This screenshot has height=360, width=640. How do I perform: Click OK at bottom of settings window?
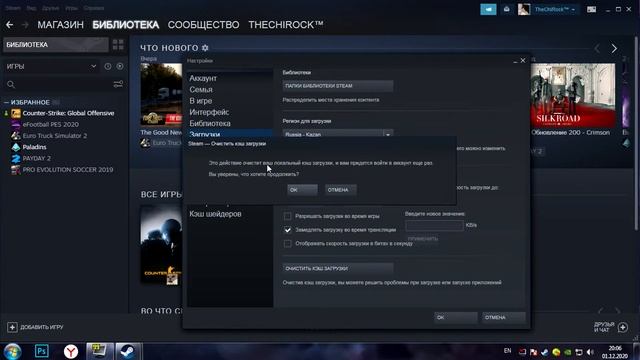(456, 317)
